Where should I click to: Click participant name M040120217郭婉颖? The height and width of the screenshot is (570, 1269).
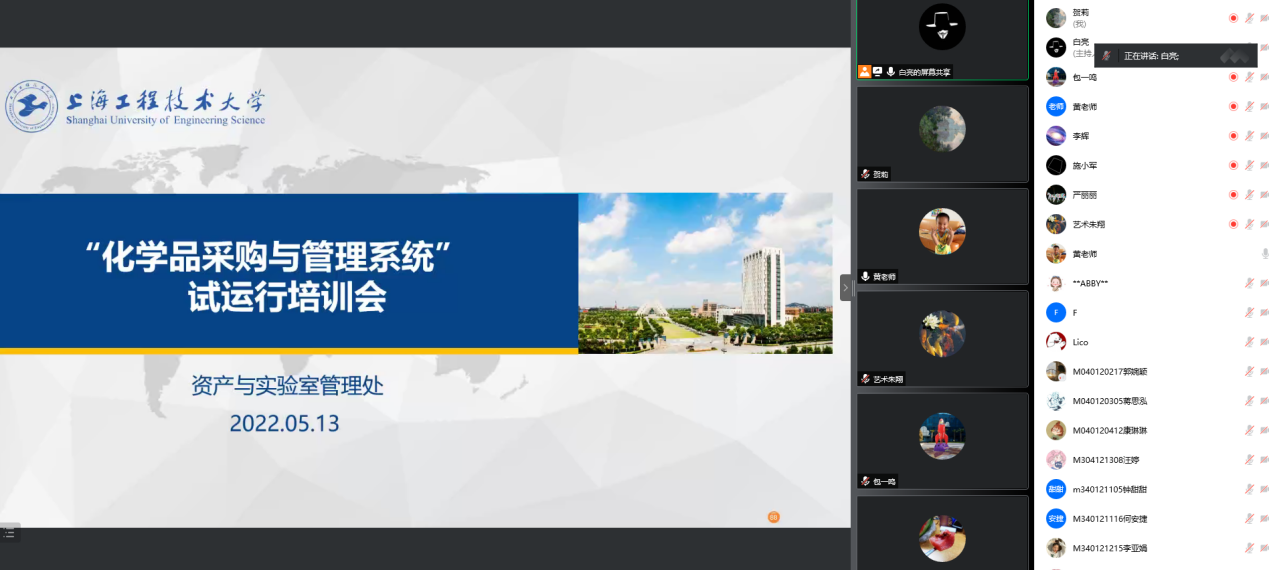1110,372
